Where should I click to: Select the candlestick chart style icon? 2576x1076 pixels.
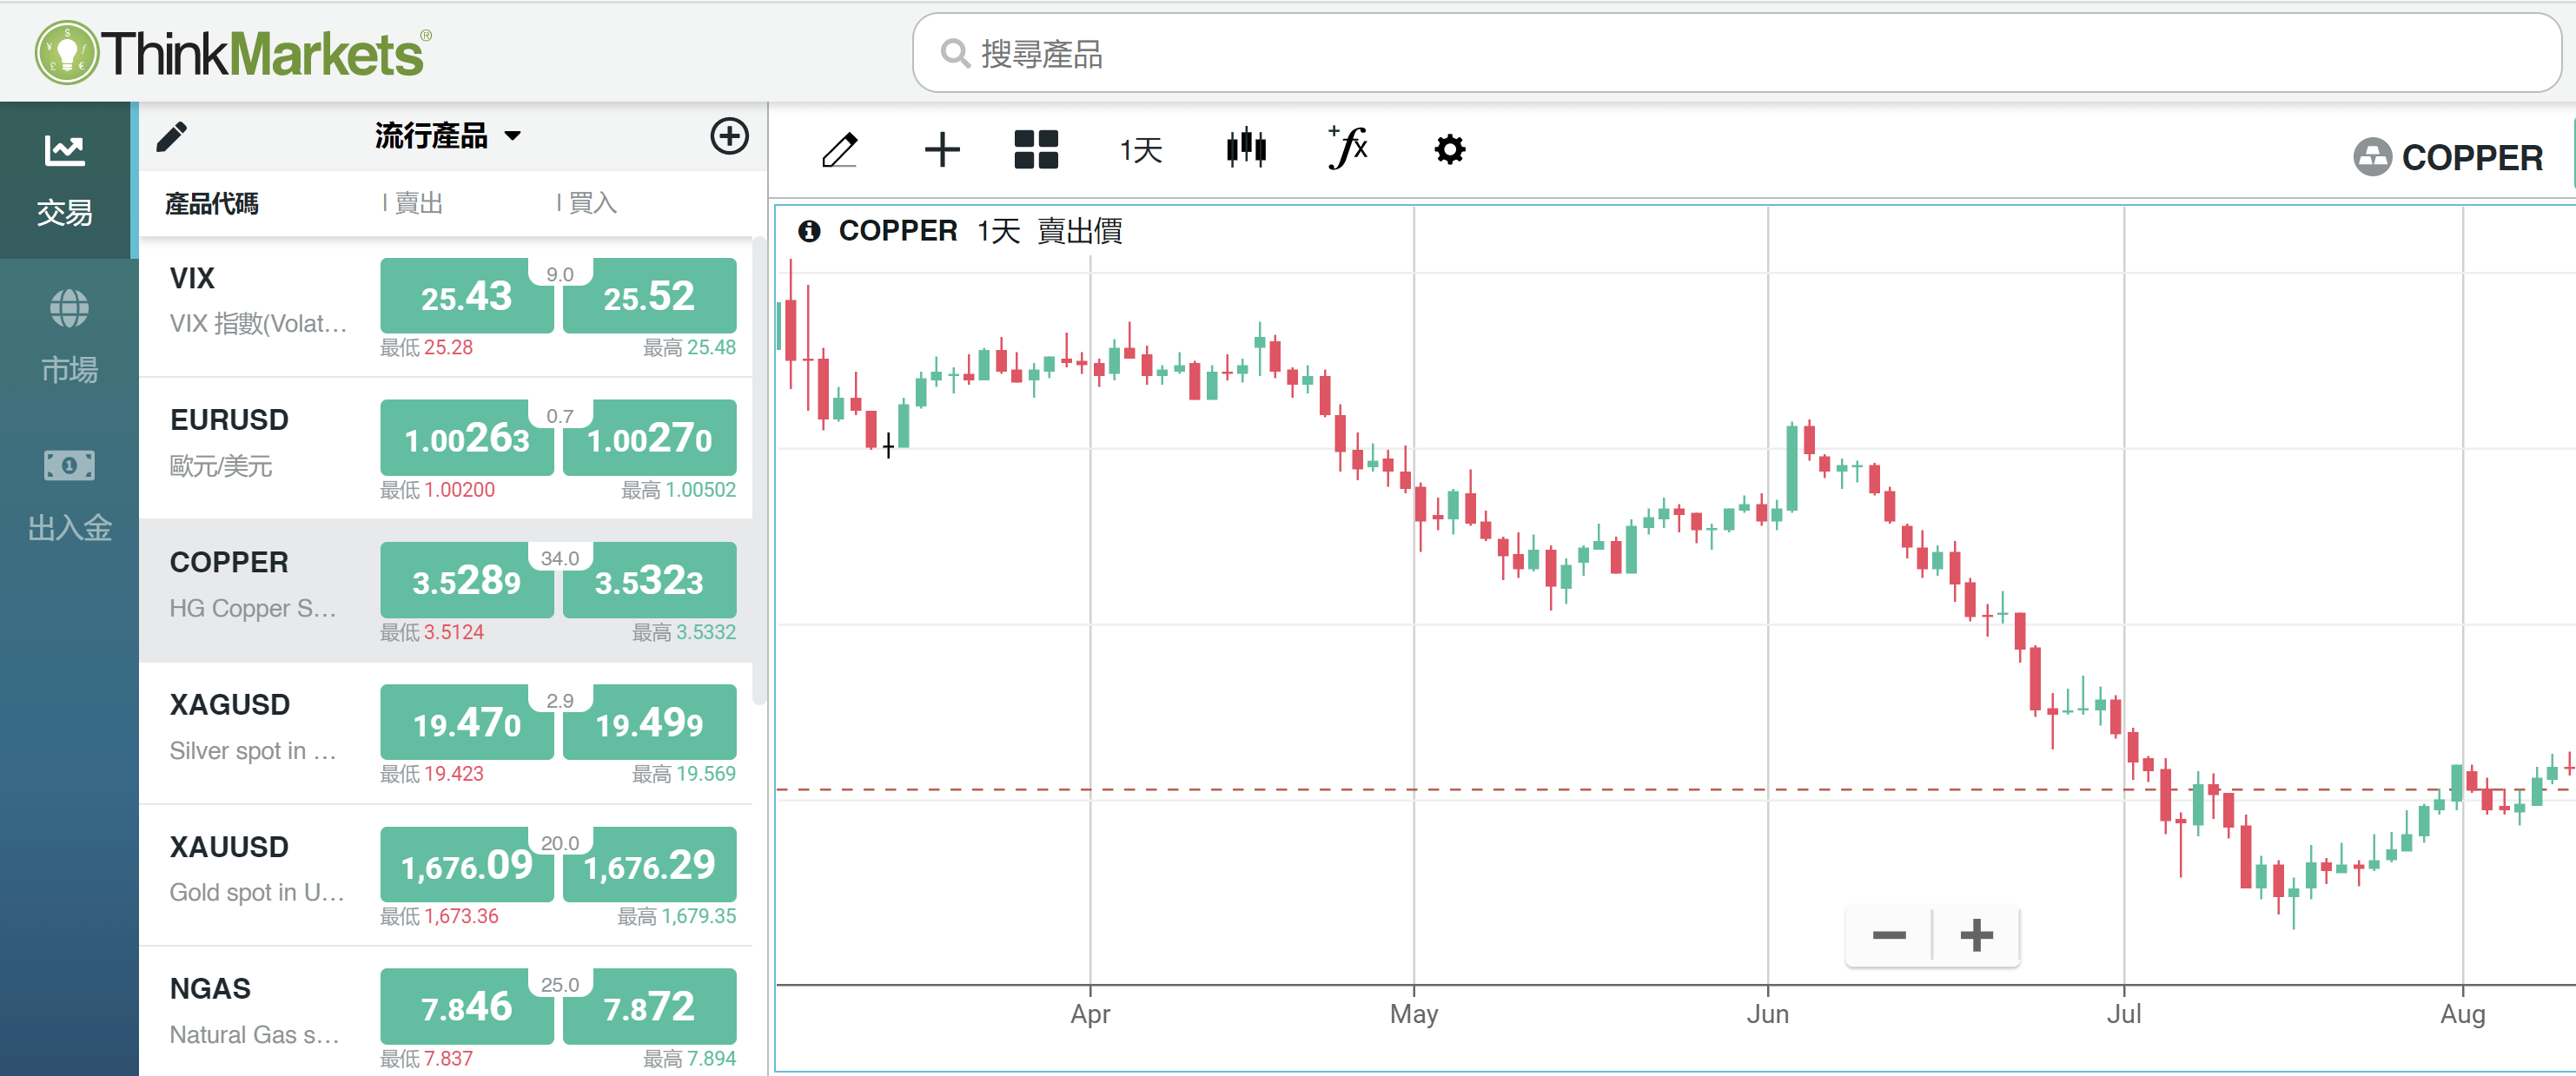[1246, 149]
